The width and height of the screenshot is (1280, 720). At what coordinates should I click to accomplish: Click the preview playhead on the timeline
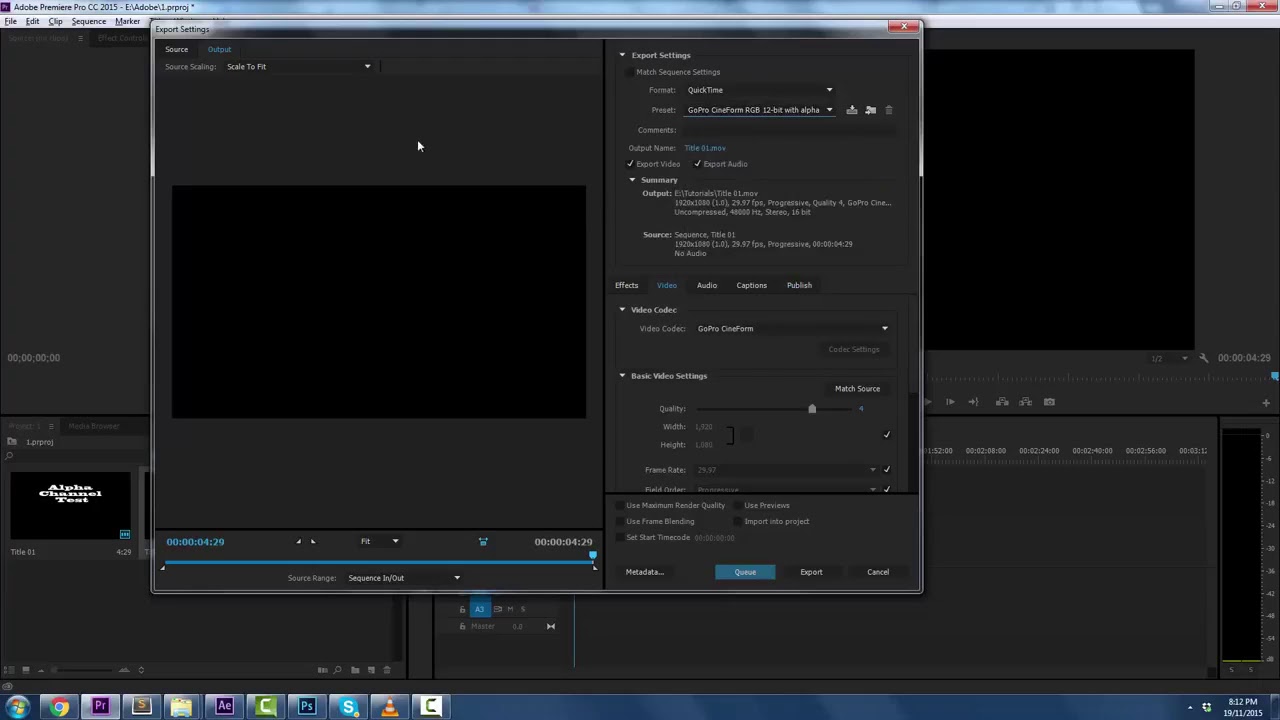pyautogui.click(x=593, y=556)
